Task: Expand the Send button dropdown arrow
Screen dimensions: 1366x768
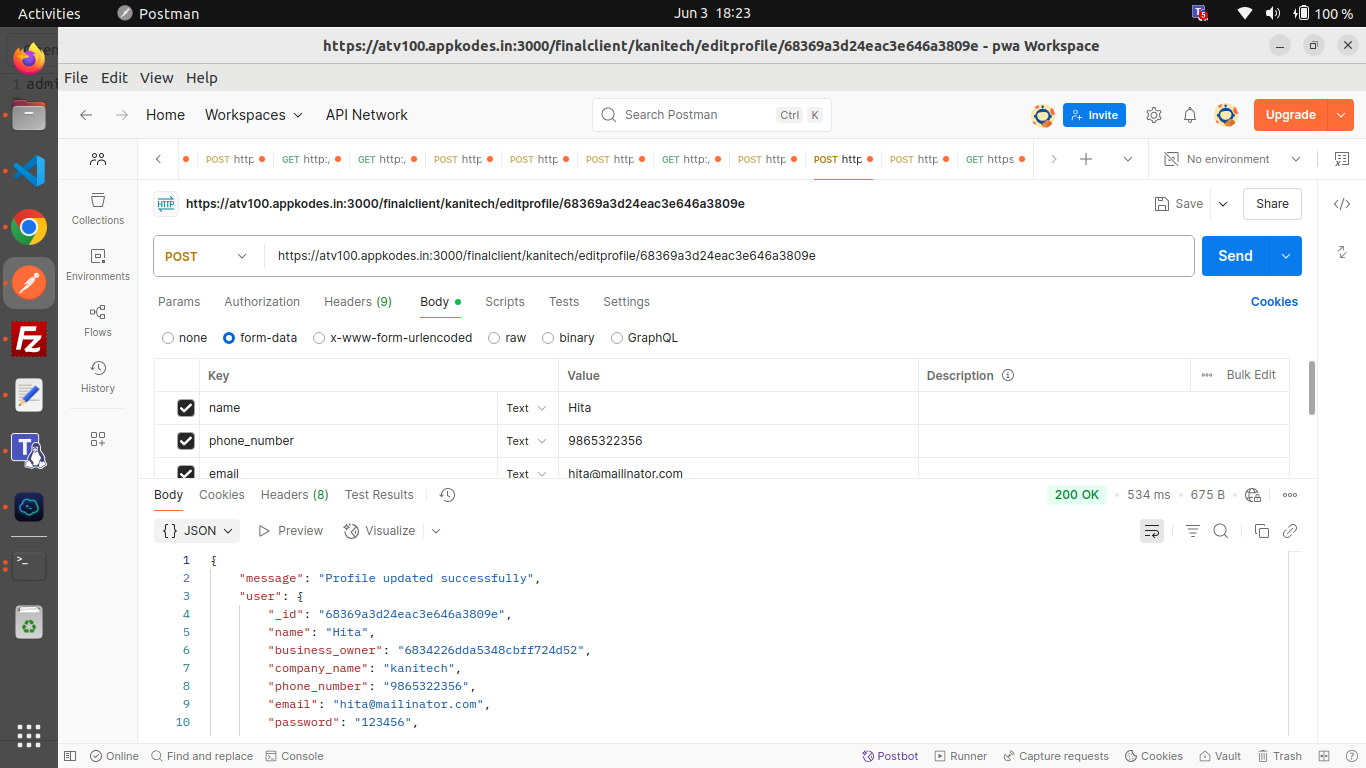Action: click(1285, 256)
